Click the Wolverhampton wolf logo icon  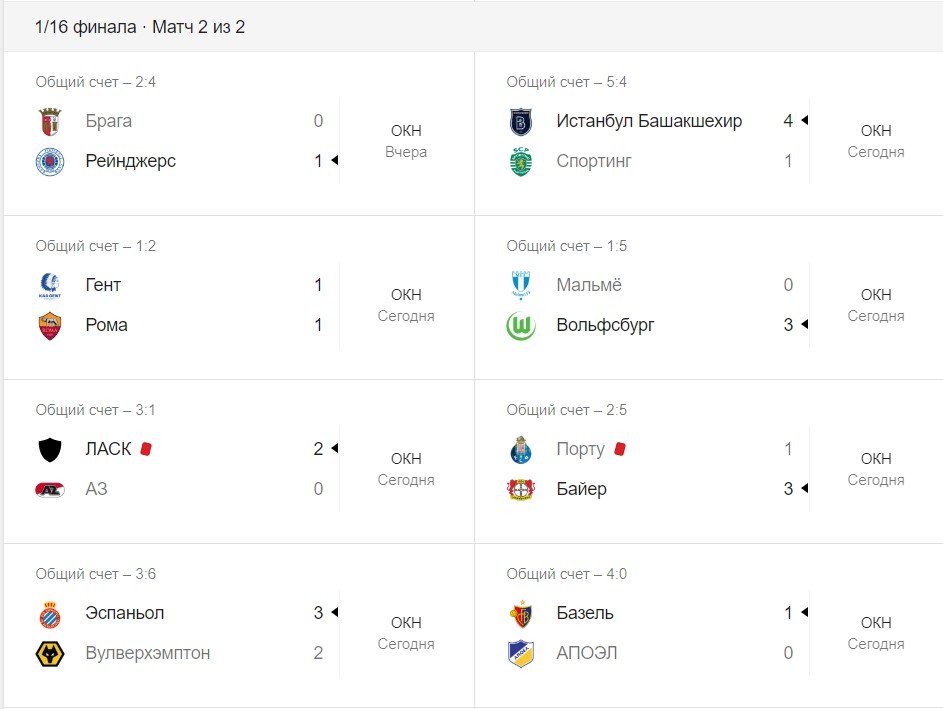coord(50,653)
